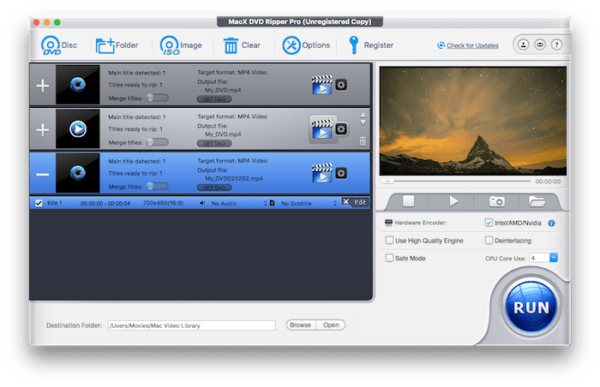Enable the Safe Mode checkbox
This screenshot has width=600, height=387.
[389, 258]
